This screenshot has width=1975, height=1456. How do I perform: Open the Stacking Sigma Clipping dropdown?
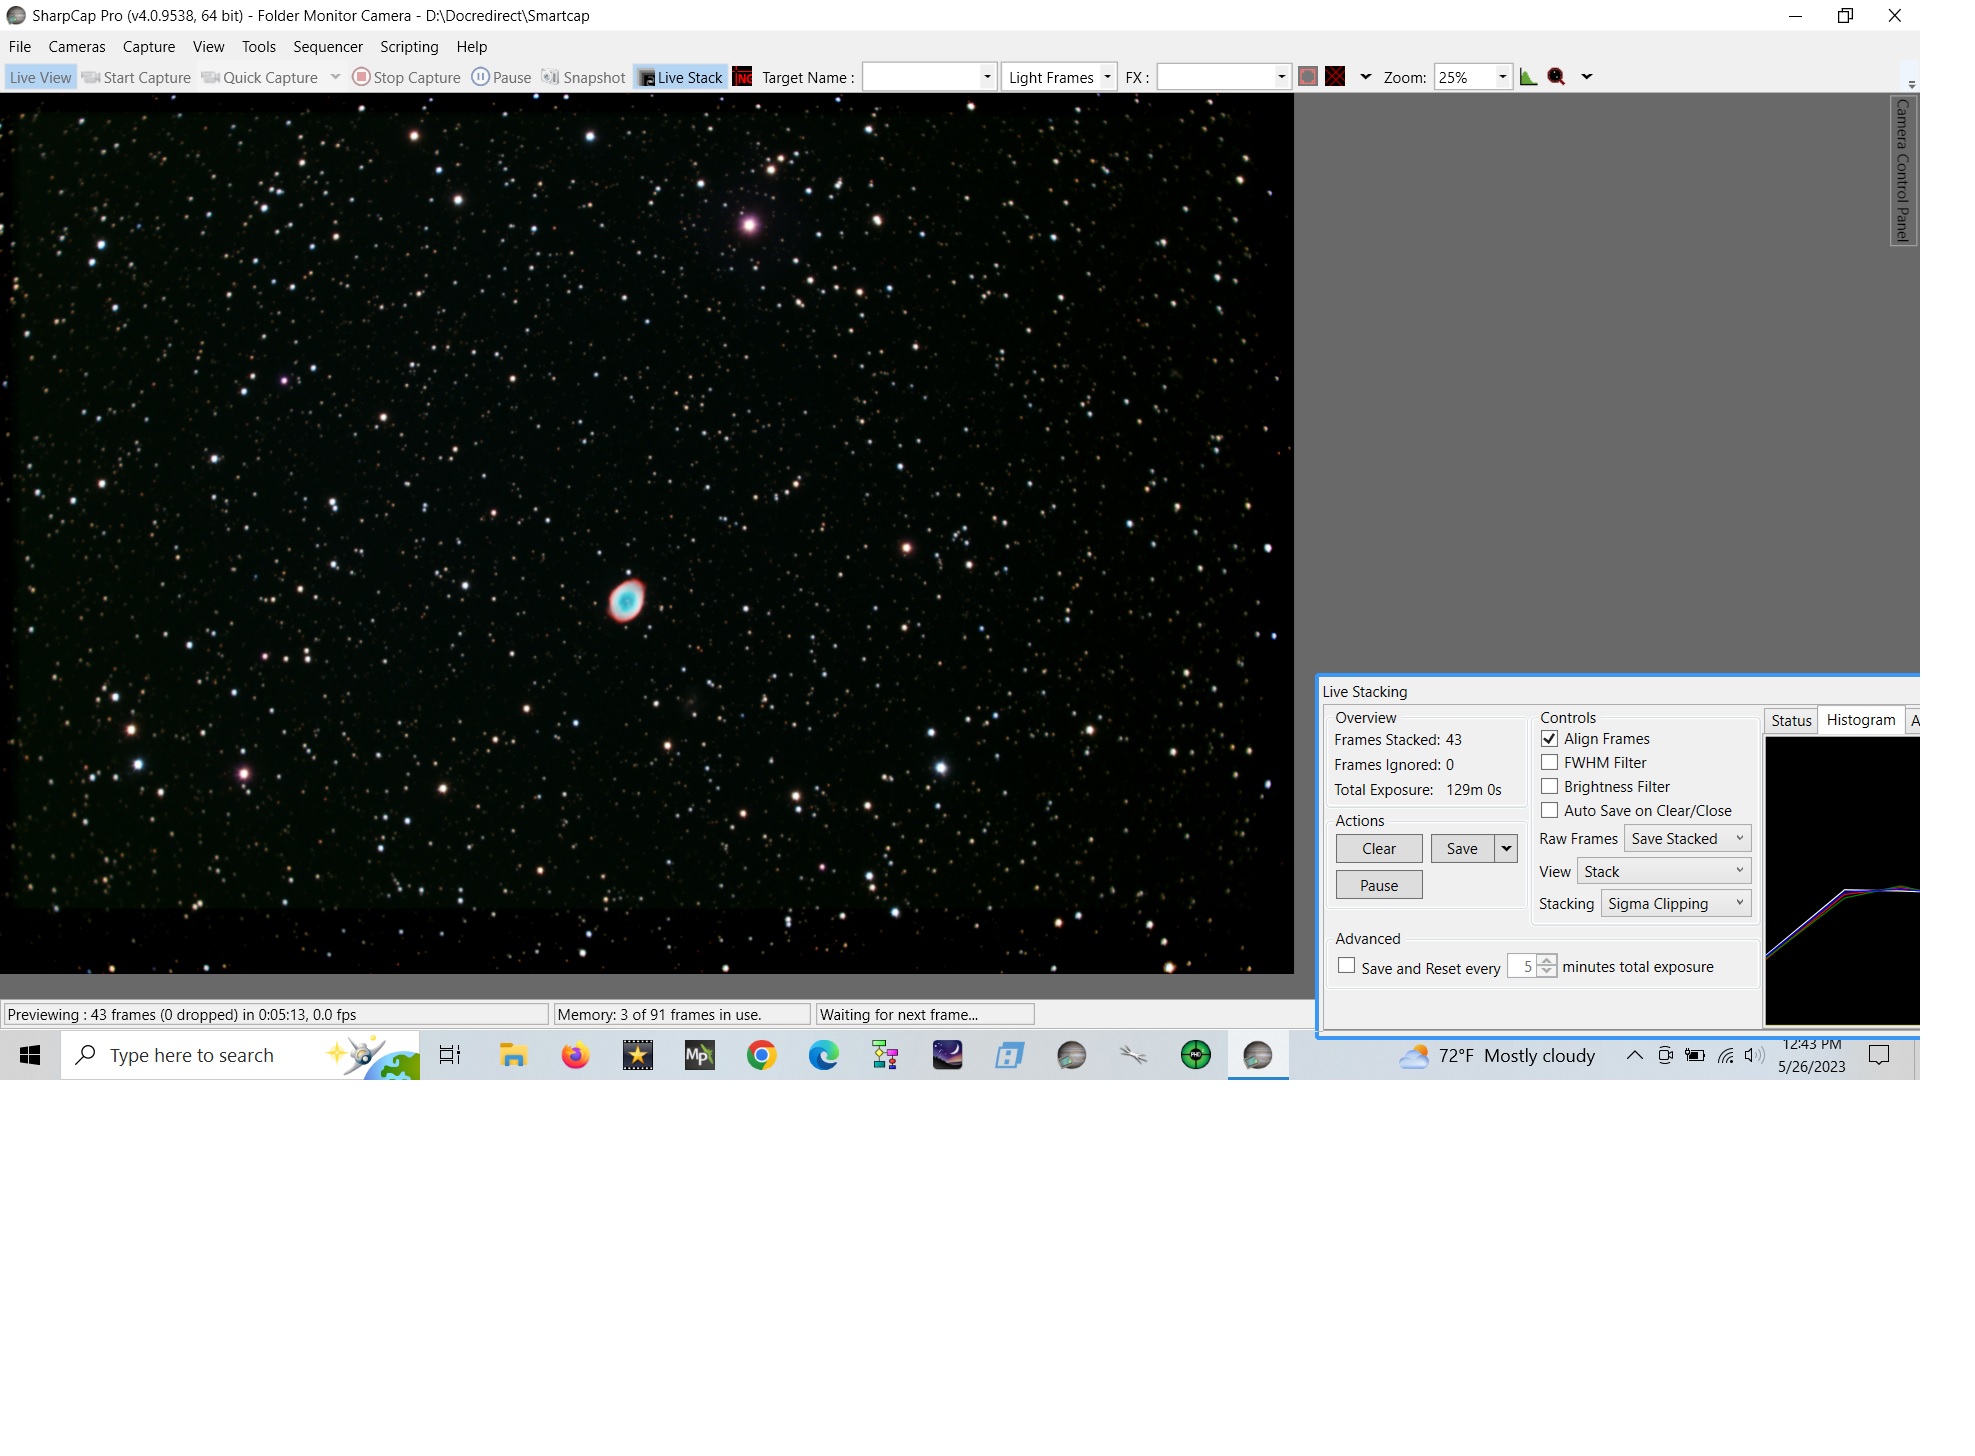(1676, 903)
